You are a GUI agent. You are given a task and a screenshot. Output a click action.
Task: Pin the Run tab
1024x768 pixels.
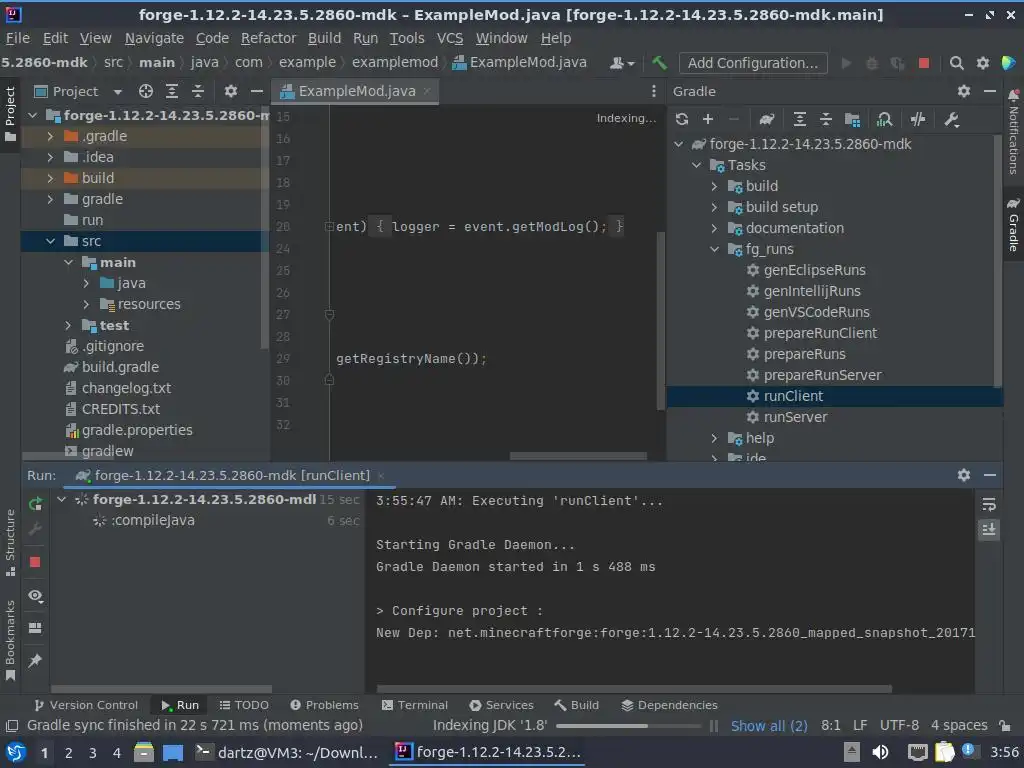point(35,660)
